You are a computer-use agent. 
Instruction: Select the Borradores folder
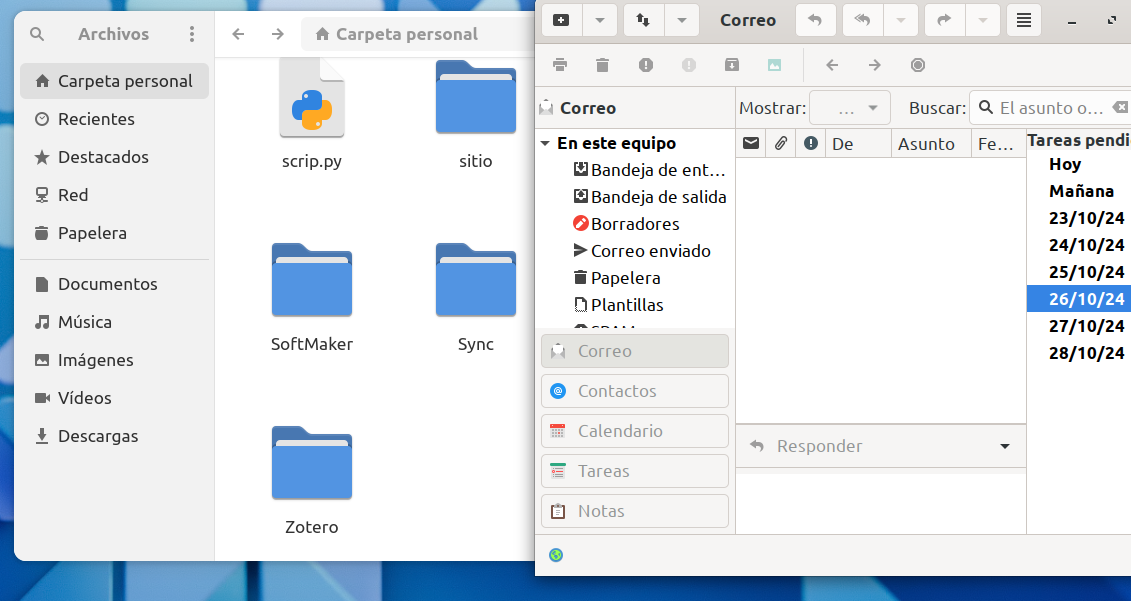pos(626,224)
